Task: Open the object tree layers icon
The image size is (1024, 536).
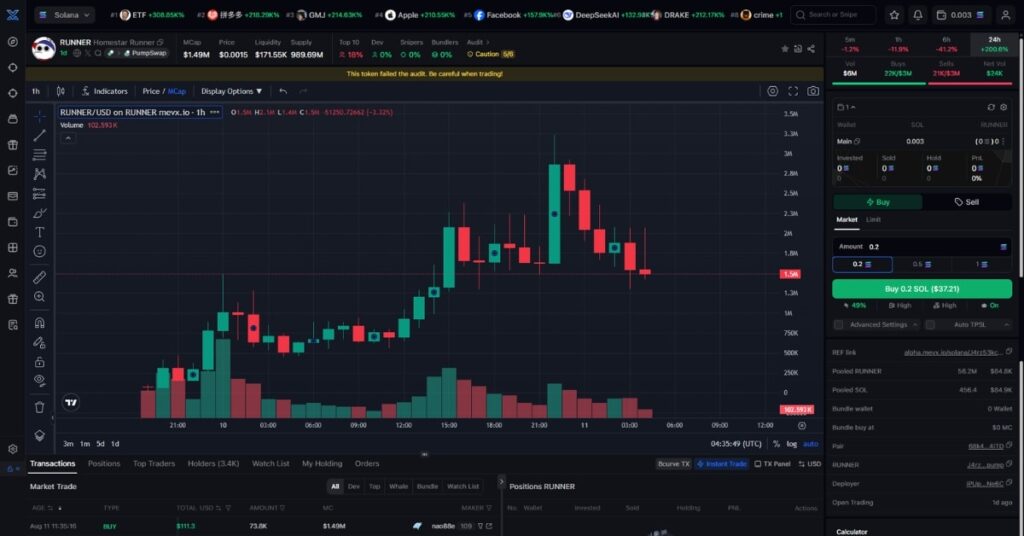Action: click(x=39, y=435)
